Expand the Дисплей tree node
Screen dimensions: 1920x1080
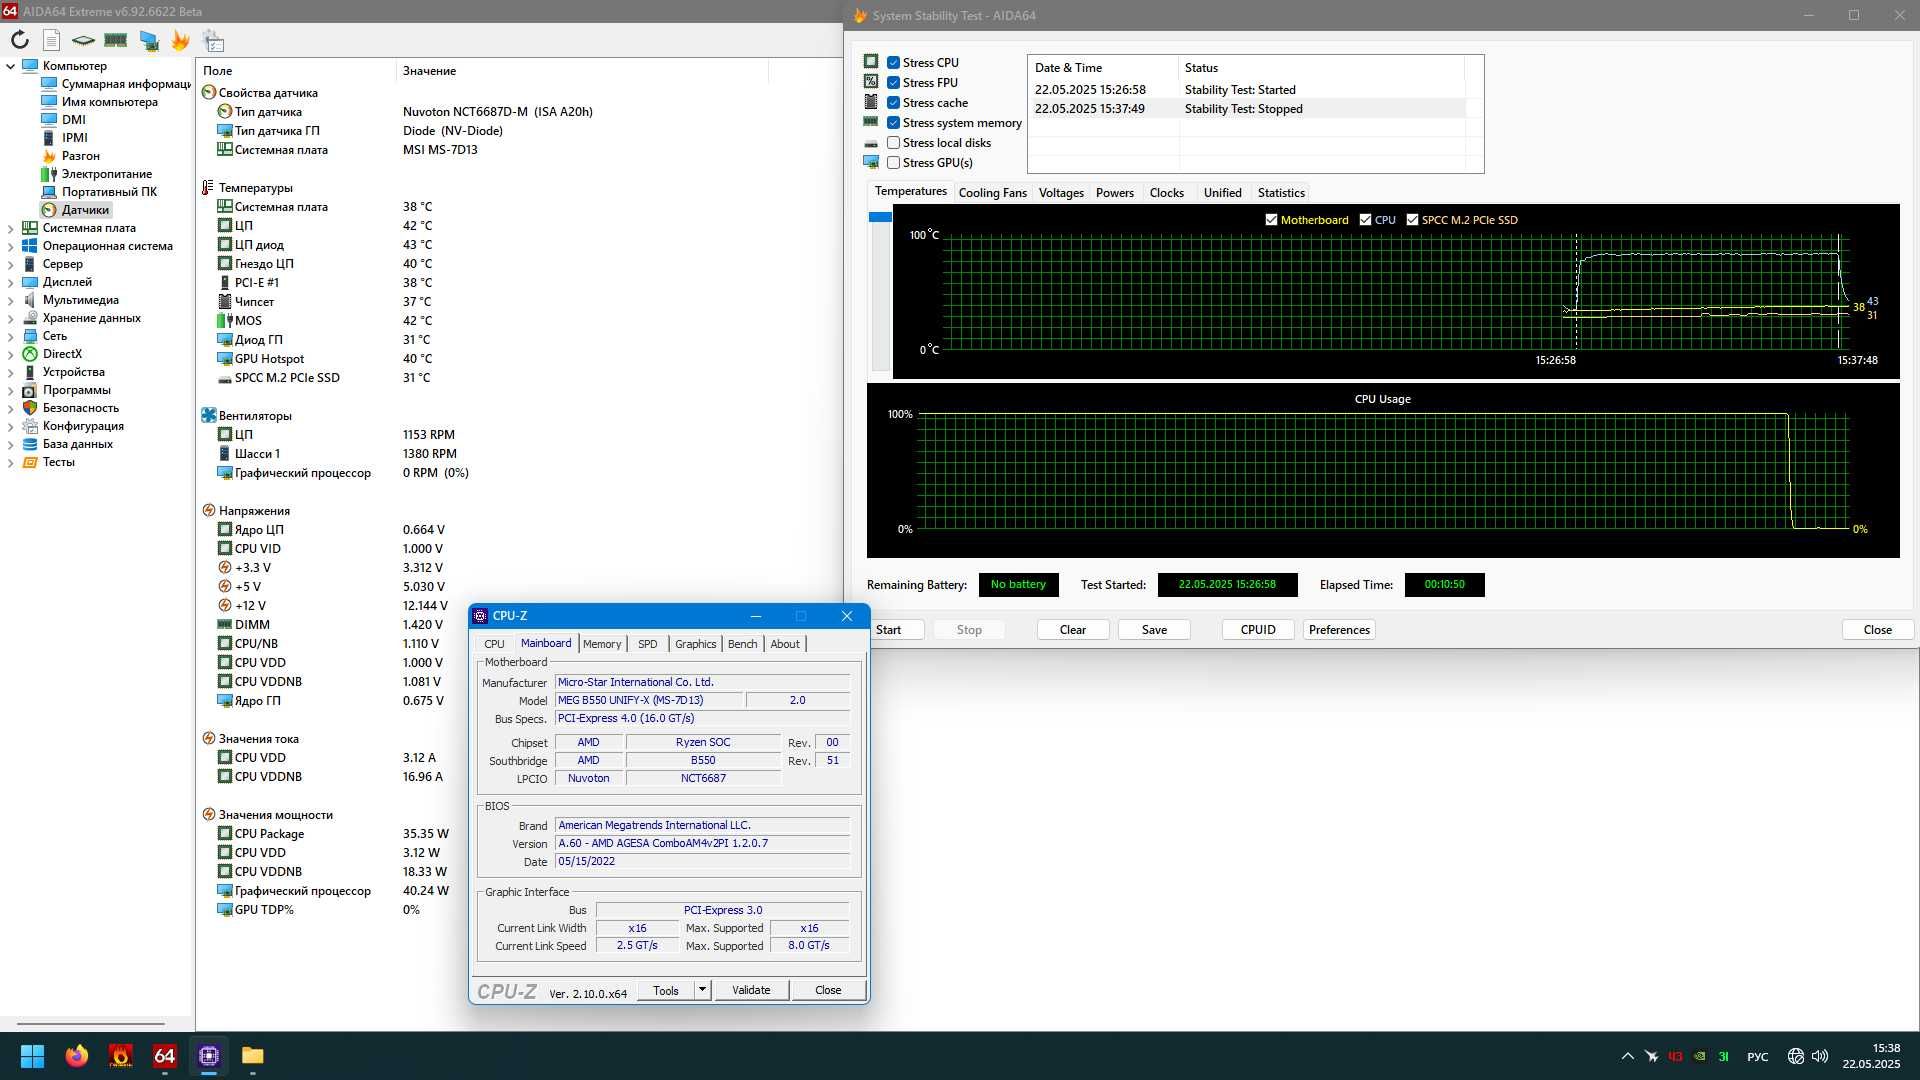(10, 282)
